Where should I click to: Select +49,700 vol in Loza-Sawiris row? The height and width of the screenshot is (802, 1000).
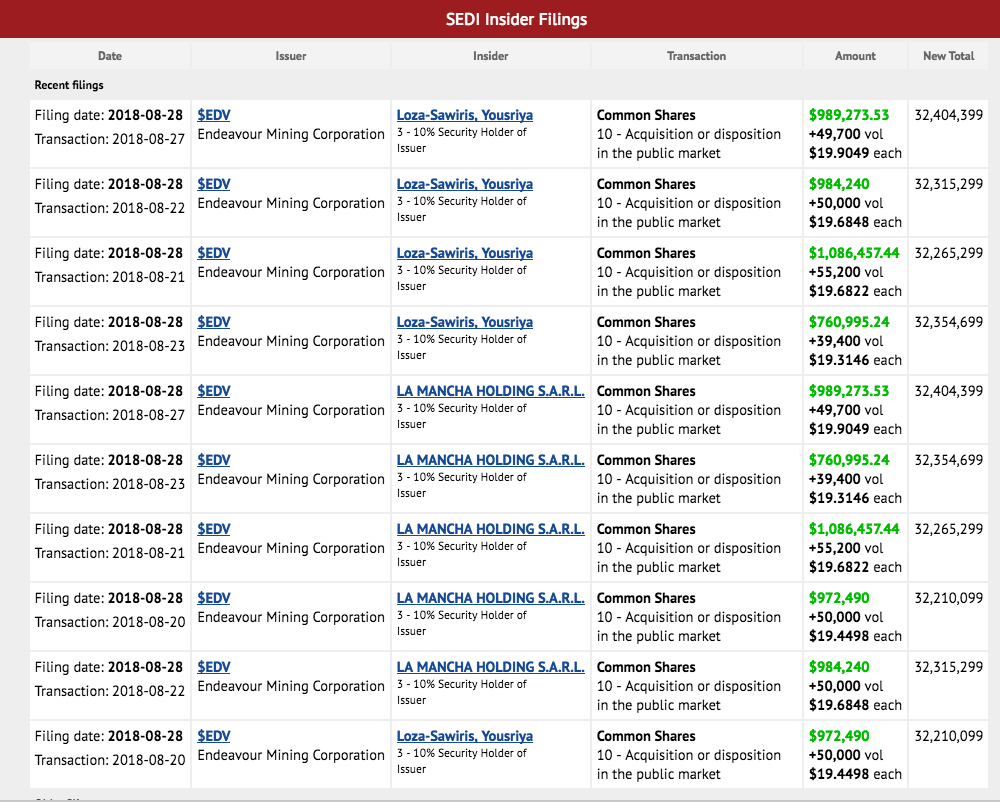pos(846,135)
